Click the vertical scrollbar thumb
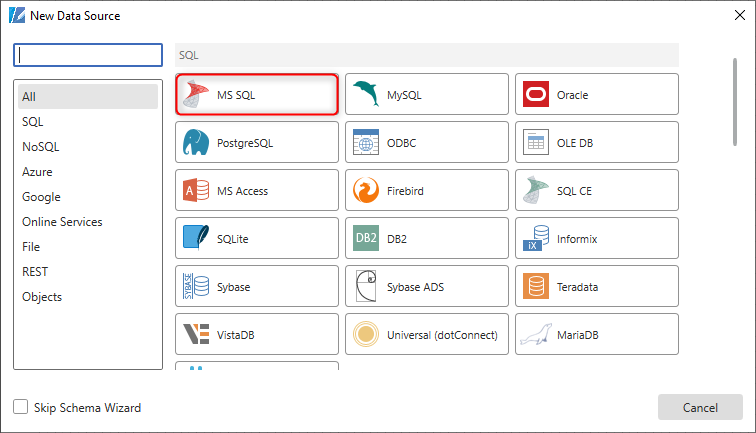Viewport: 756px width, 433px height. [x=735, y=102]
